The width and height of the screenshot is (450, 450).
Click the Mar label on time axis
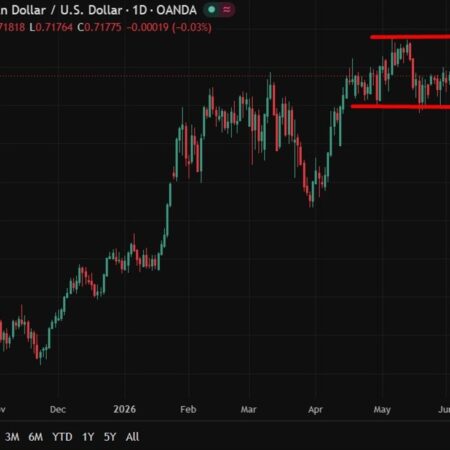coord(249,409)
